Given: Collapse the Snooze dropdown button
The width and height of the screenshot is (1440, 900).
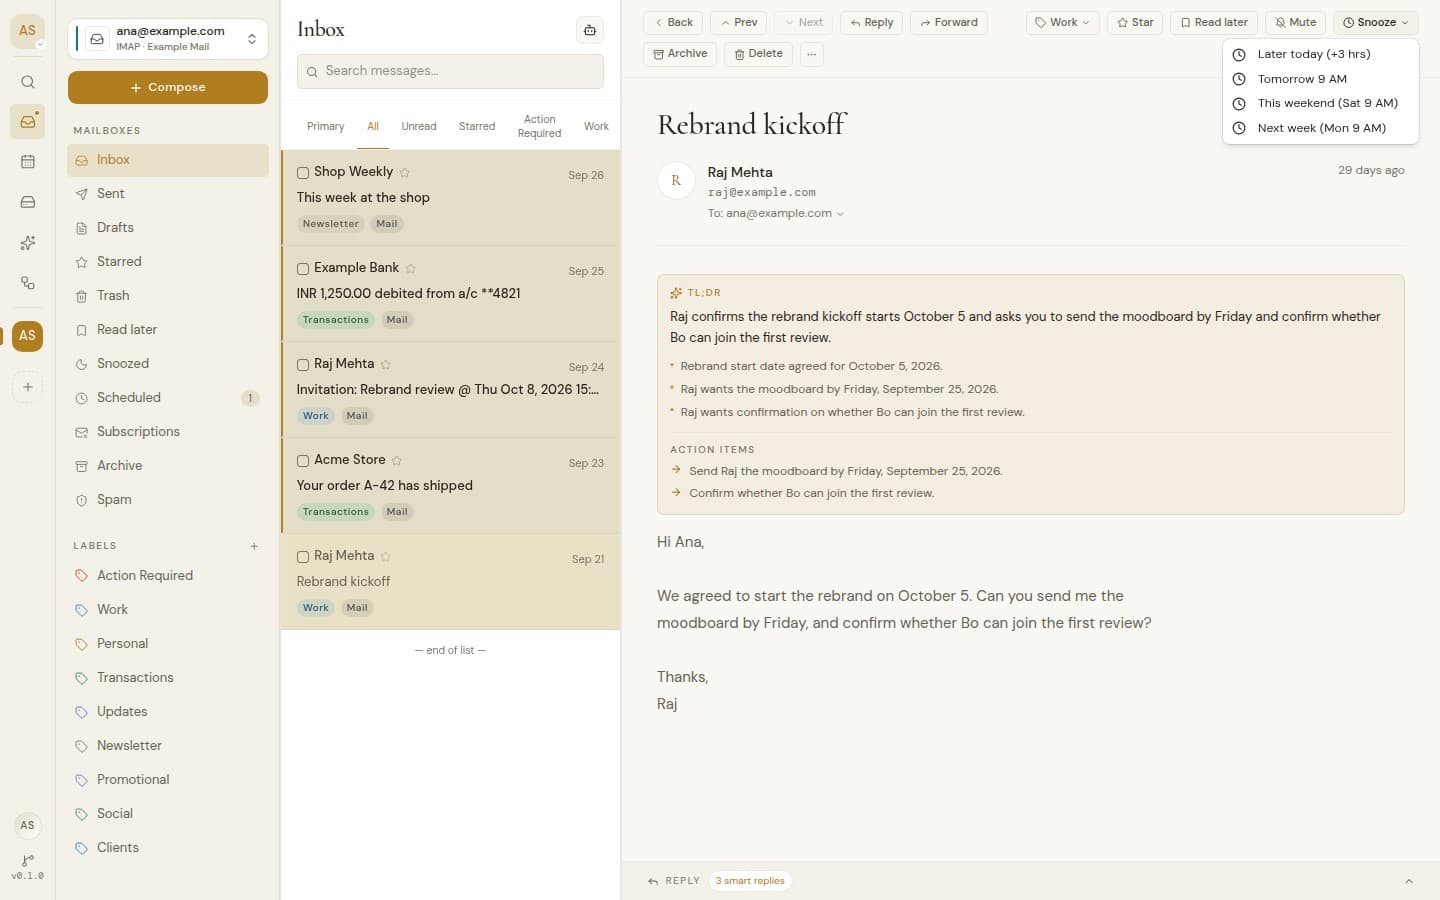Looking at the screenshot, I should click(x=1376, y=23).
